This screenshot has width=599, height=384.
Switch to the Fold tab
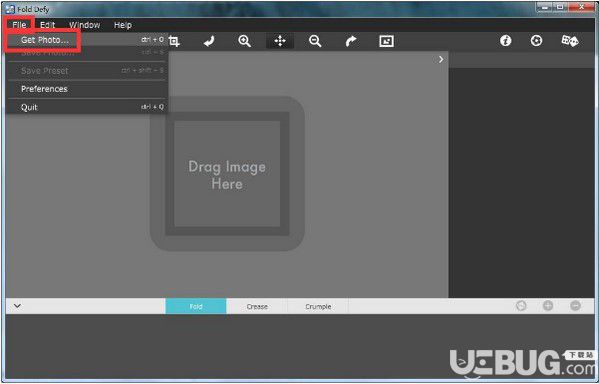click(196, 306)
